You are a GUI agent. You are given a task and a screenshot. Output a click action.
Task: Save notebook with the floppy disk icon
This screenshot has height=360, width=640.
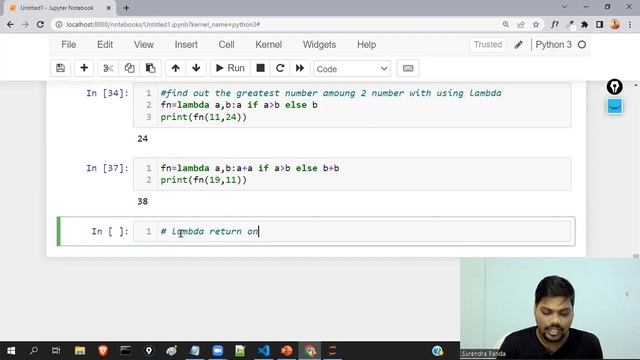click(60, 68)
